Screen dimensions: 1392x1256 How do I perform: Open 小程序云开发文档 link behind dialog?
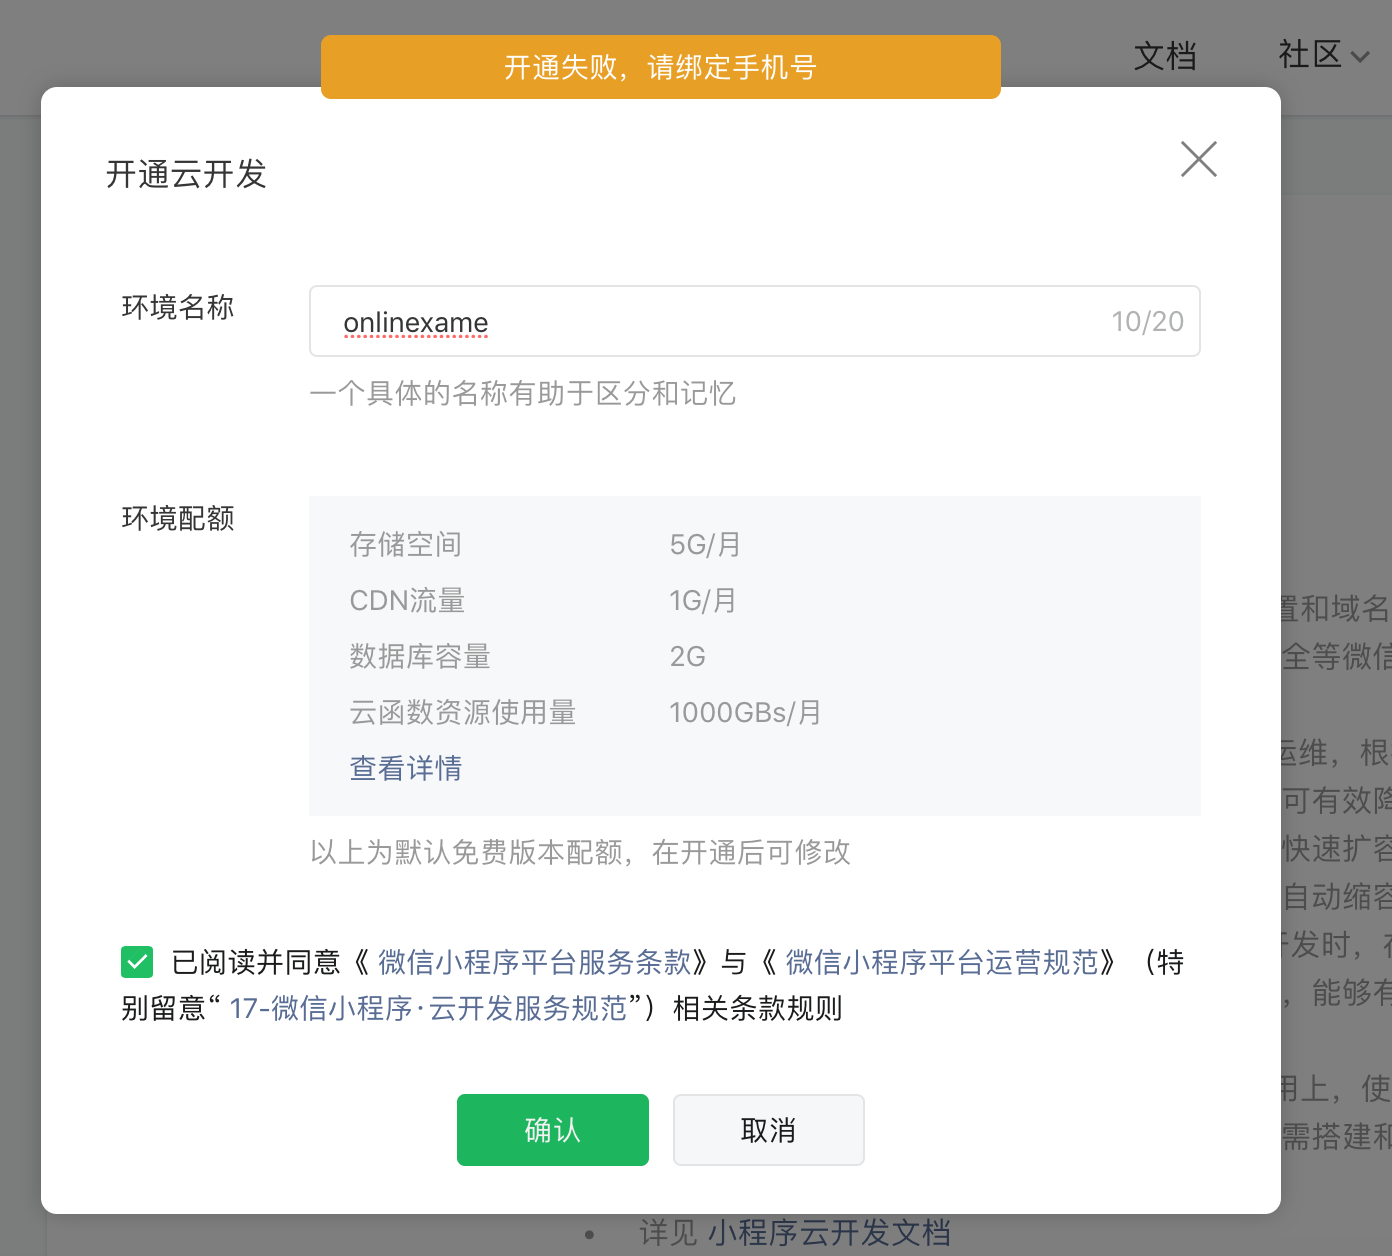829,1232
